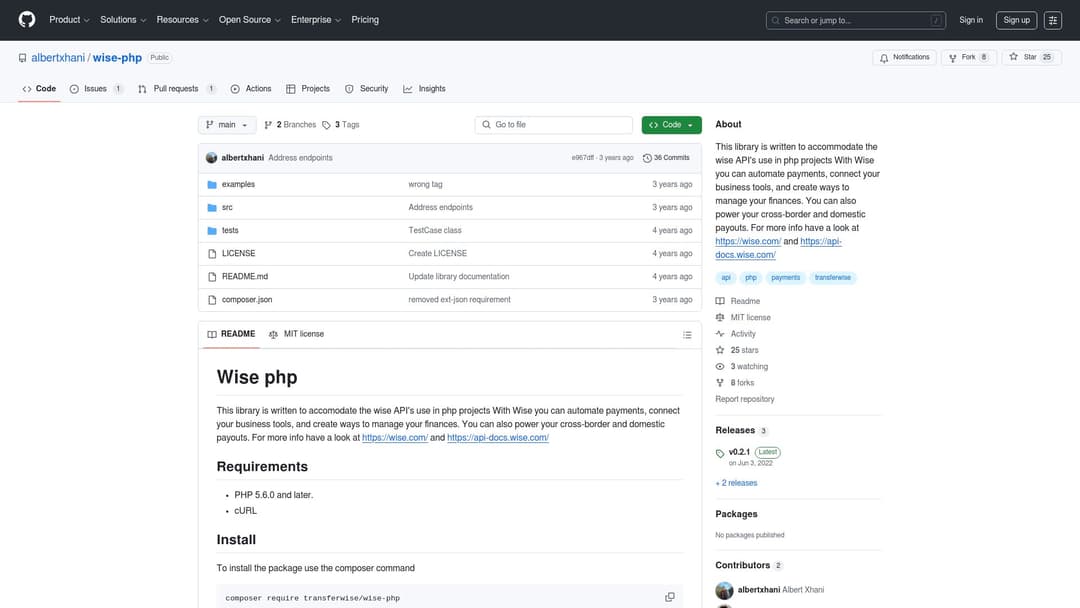
Task: Open the Product menu
Action: [69, 20]
